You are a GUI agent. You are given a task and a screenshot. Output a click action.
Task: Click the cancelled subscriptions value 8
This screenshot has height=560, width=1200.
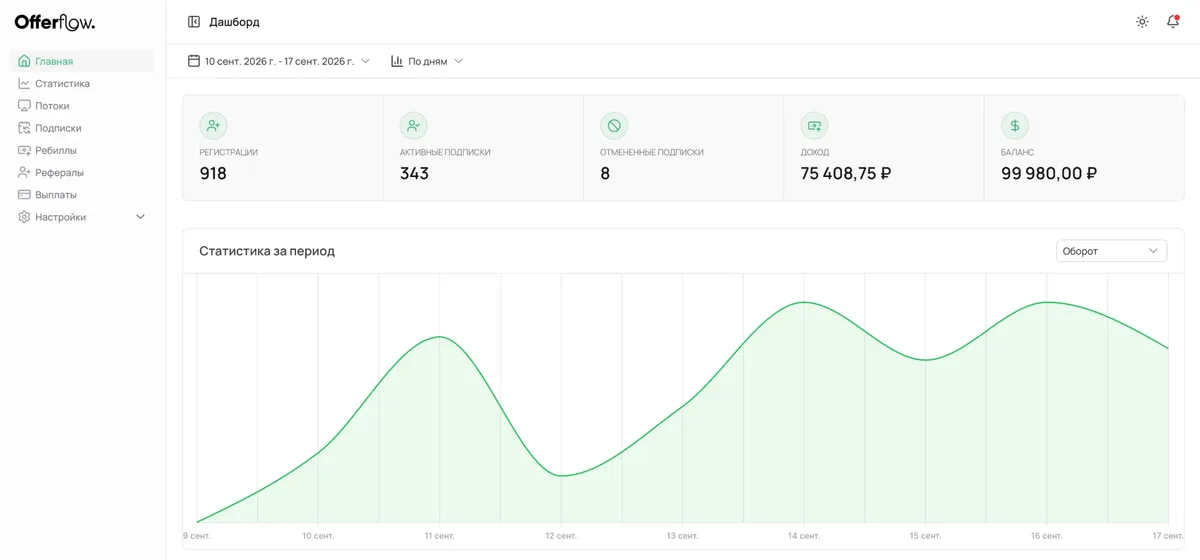[605, 173]
